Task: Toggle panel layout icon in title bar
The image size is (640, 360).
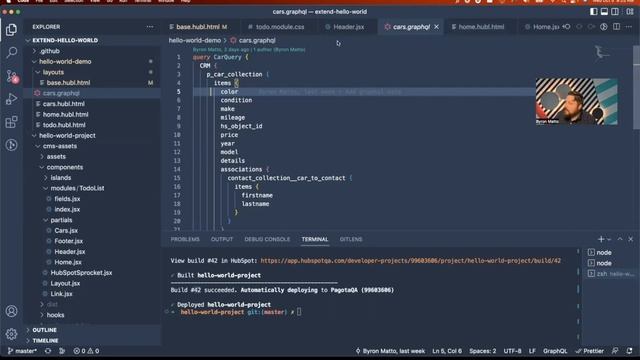Action: [604, 11]
